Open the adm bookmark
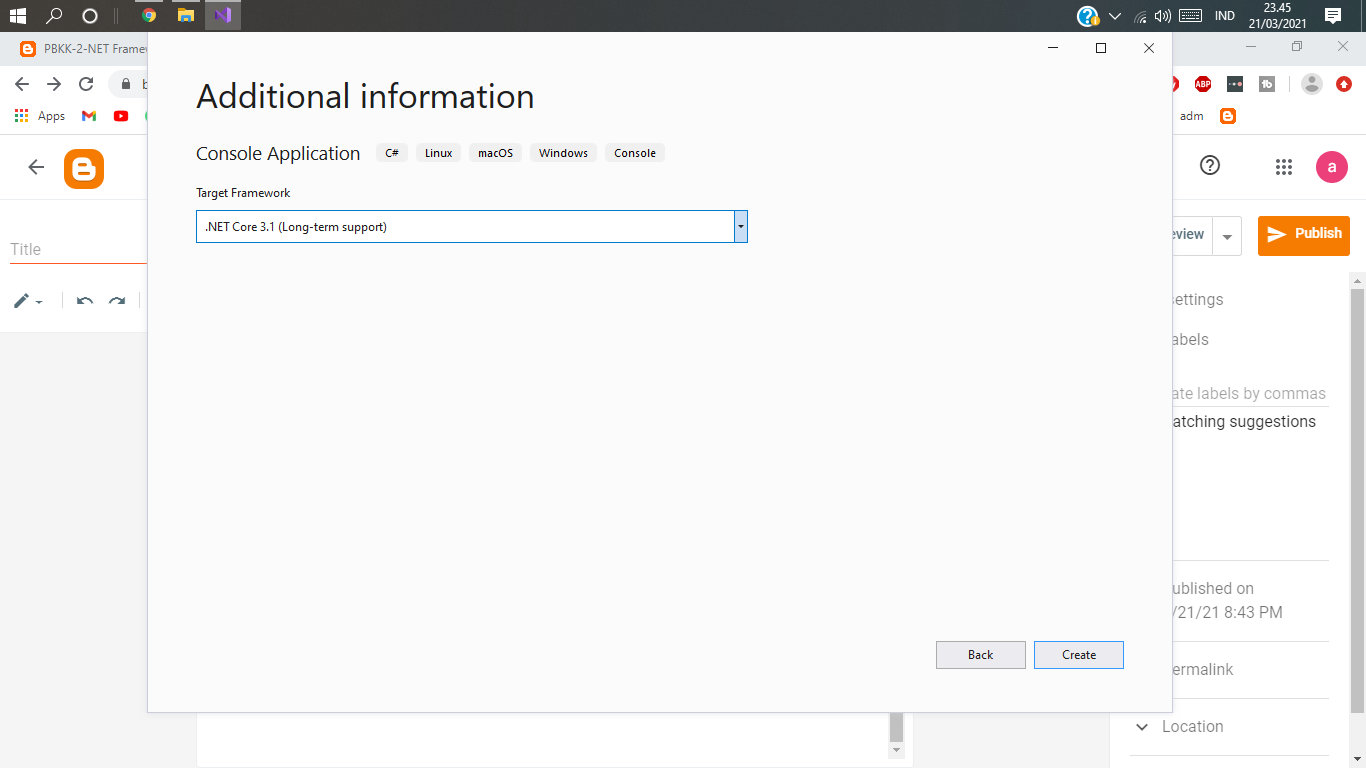1366x768 pixels. pos(1191,116)
